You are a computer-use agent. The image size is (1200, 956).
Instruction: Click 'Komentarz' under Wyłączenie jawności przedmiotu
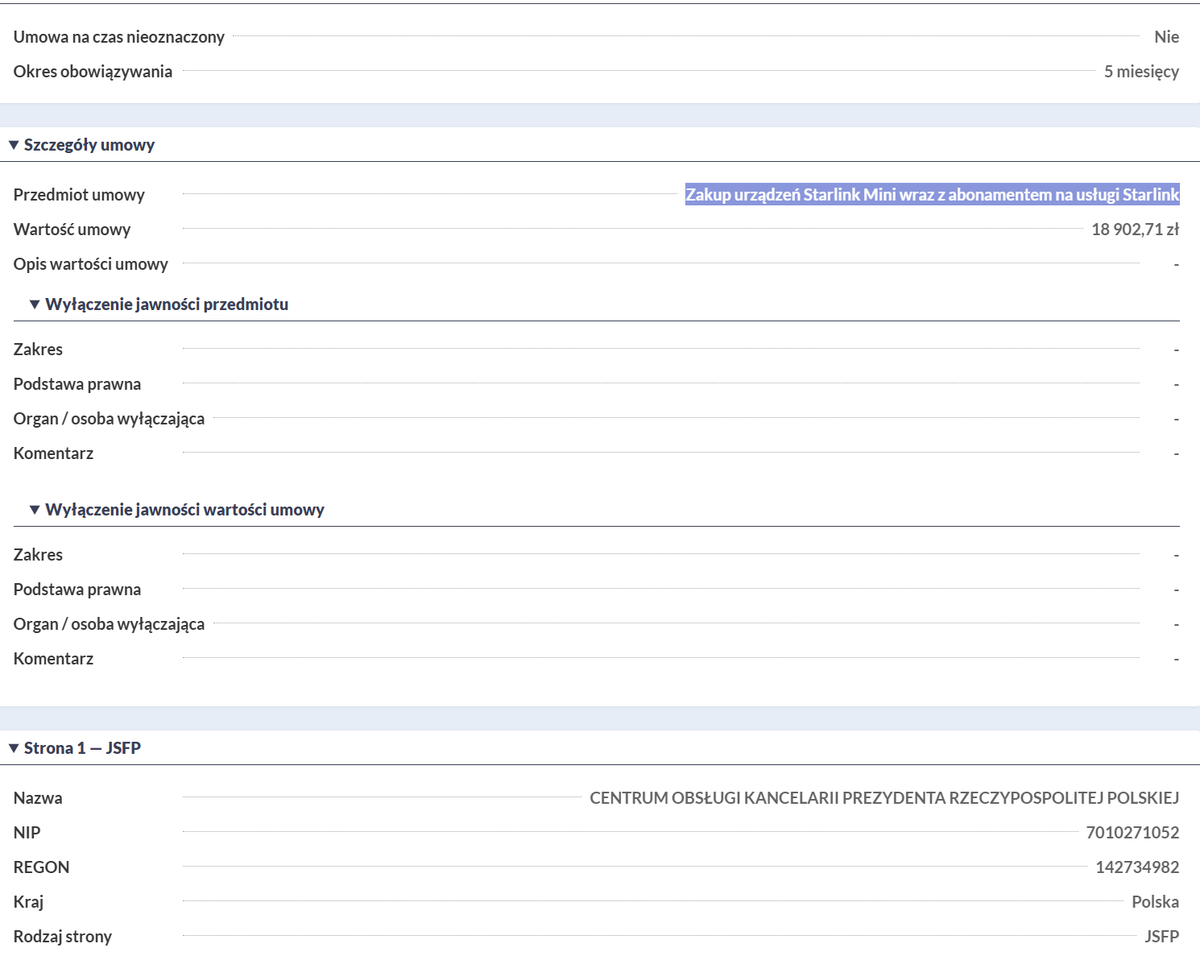(53, 453)
